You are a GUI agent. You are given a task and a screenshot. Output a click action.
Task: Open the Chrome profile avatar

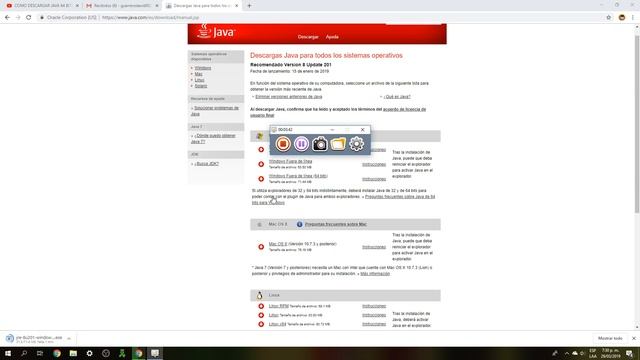pos(622,18)
